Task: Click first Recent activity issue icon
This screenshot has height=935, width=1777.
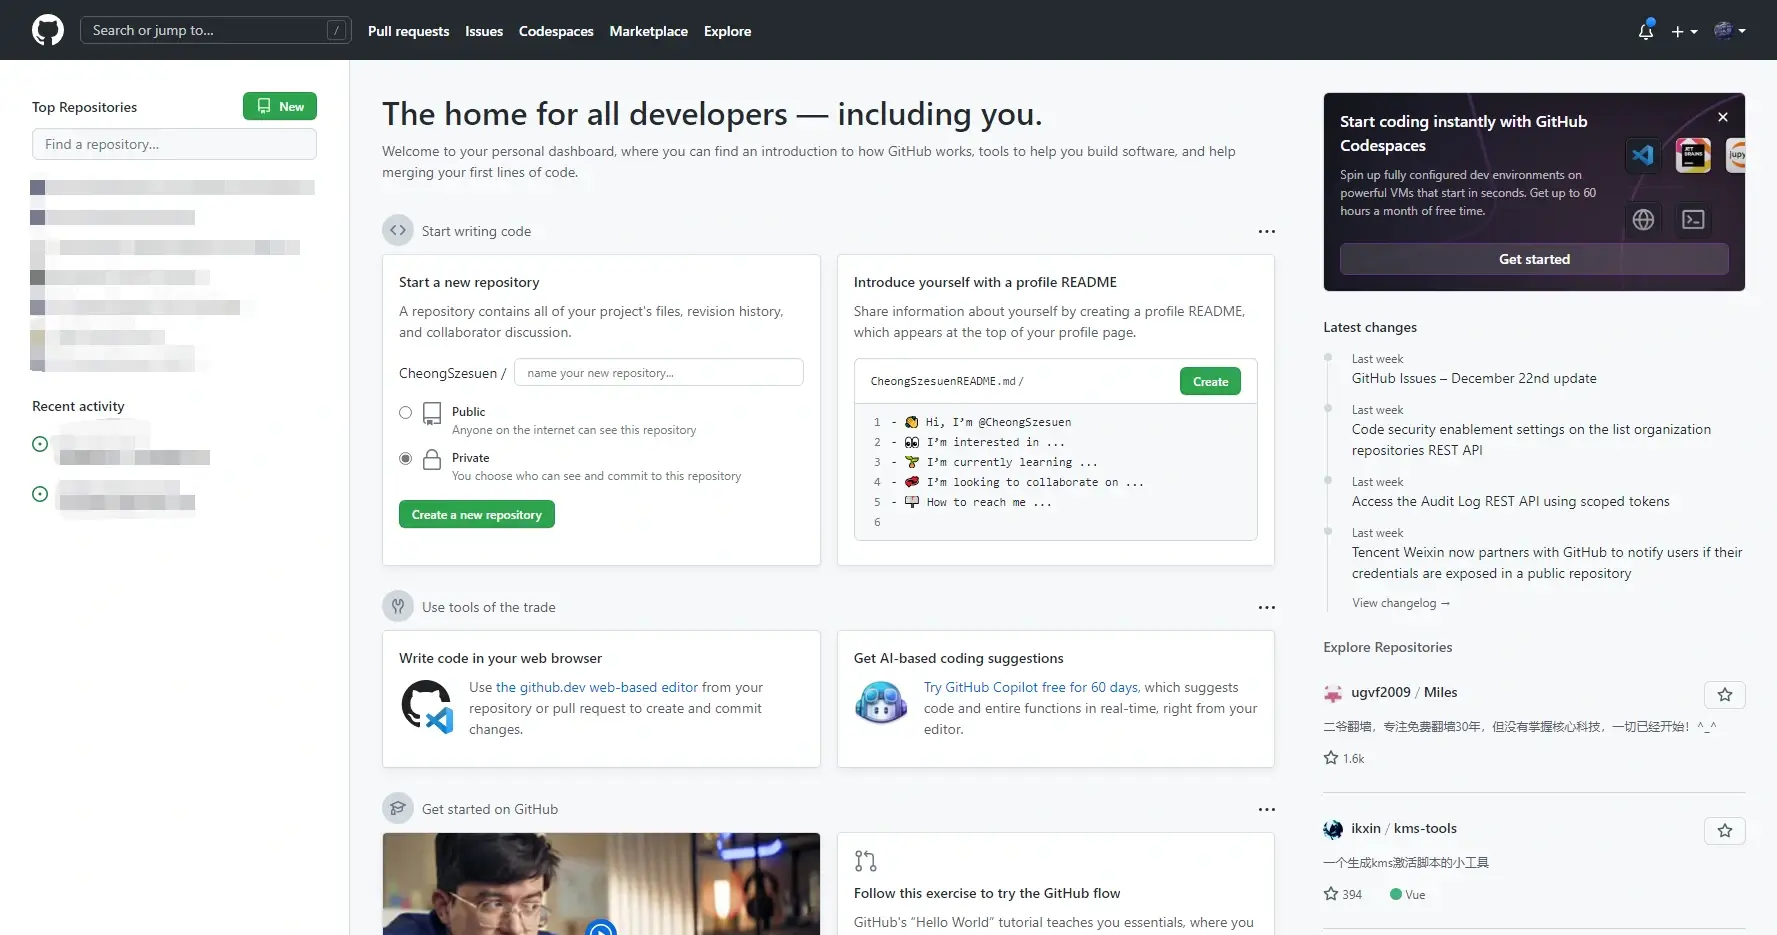Action: tap(40, 444)
